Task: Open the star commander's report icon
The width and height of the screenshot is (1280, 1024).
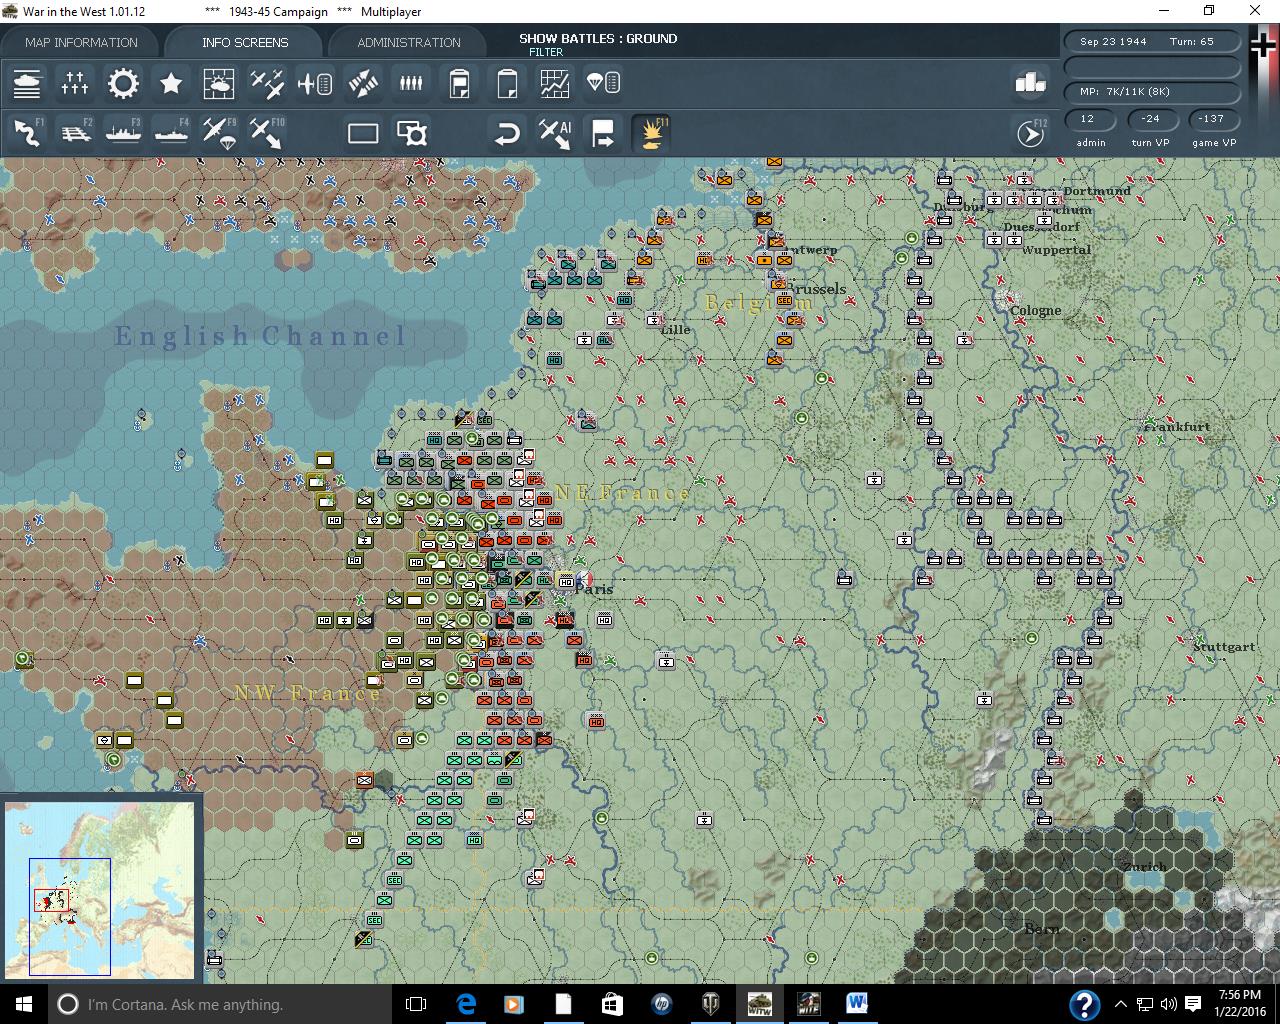Action: [x=171, y=83]
